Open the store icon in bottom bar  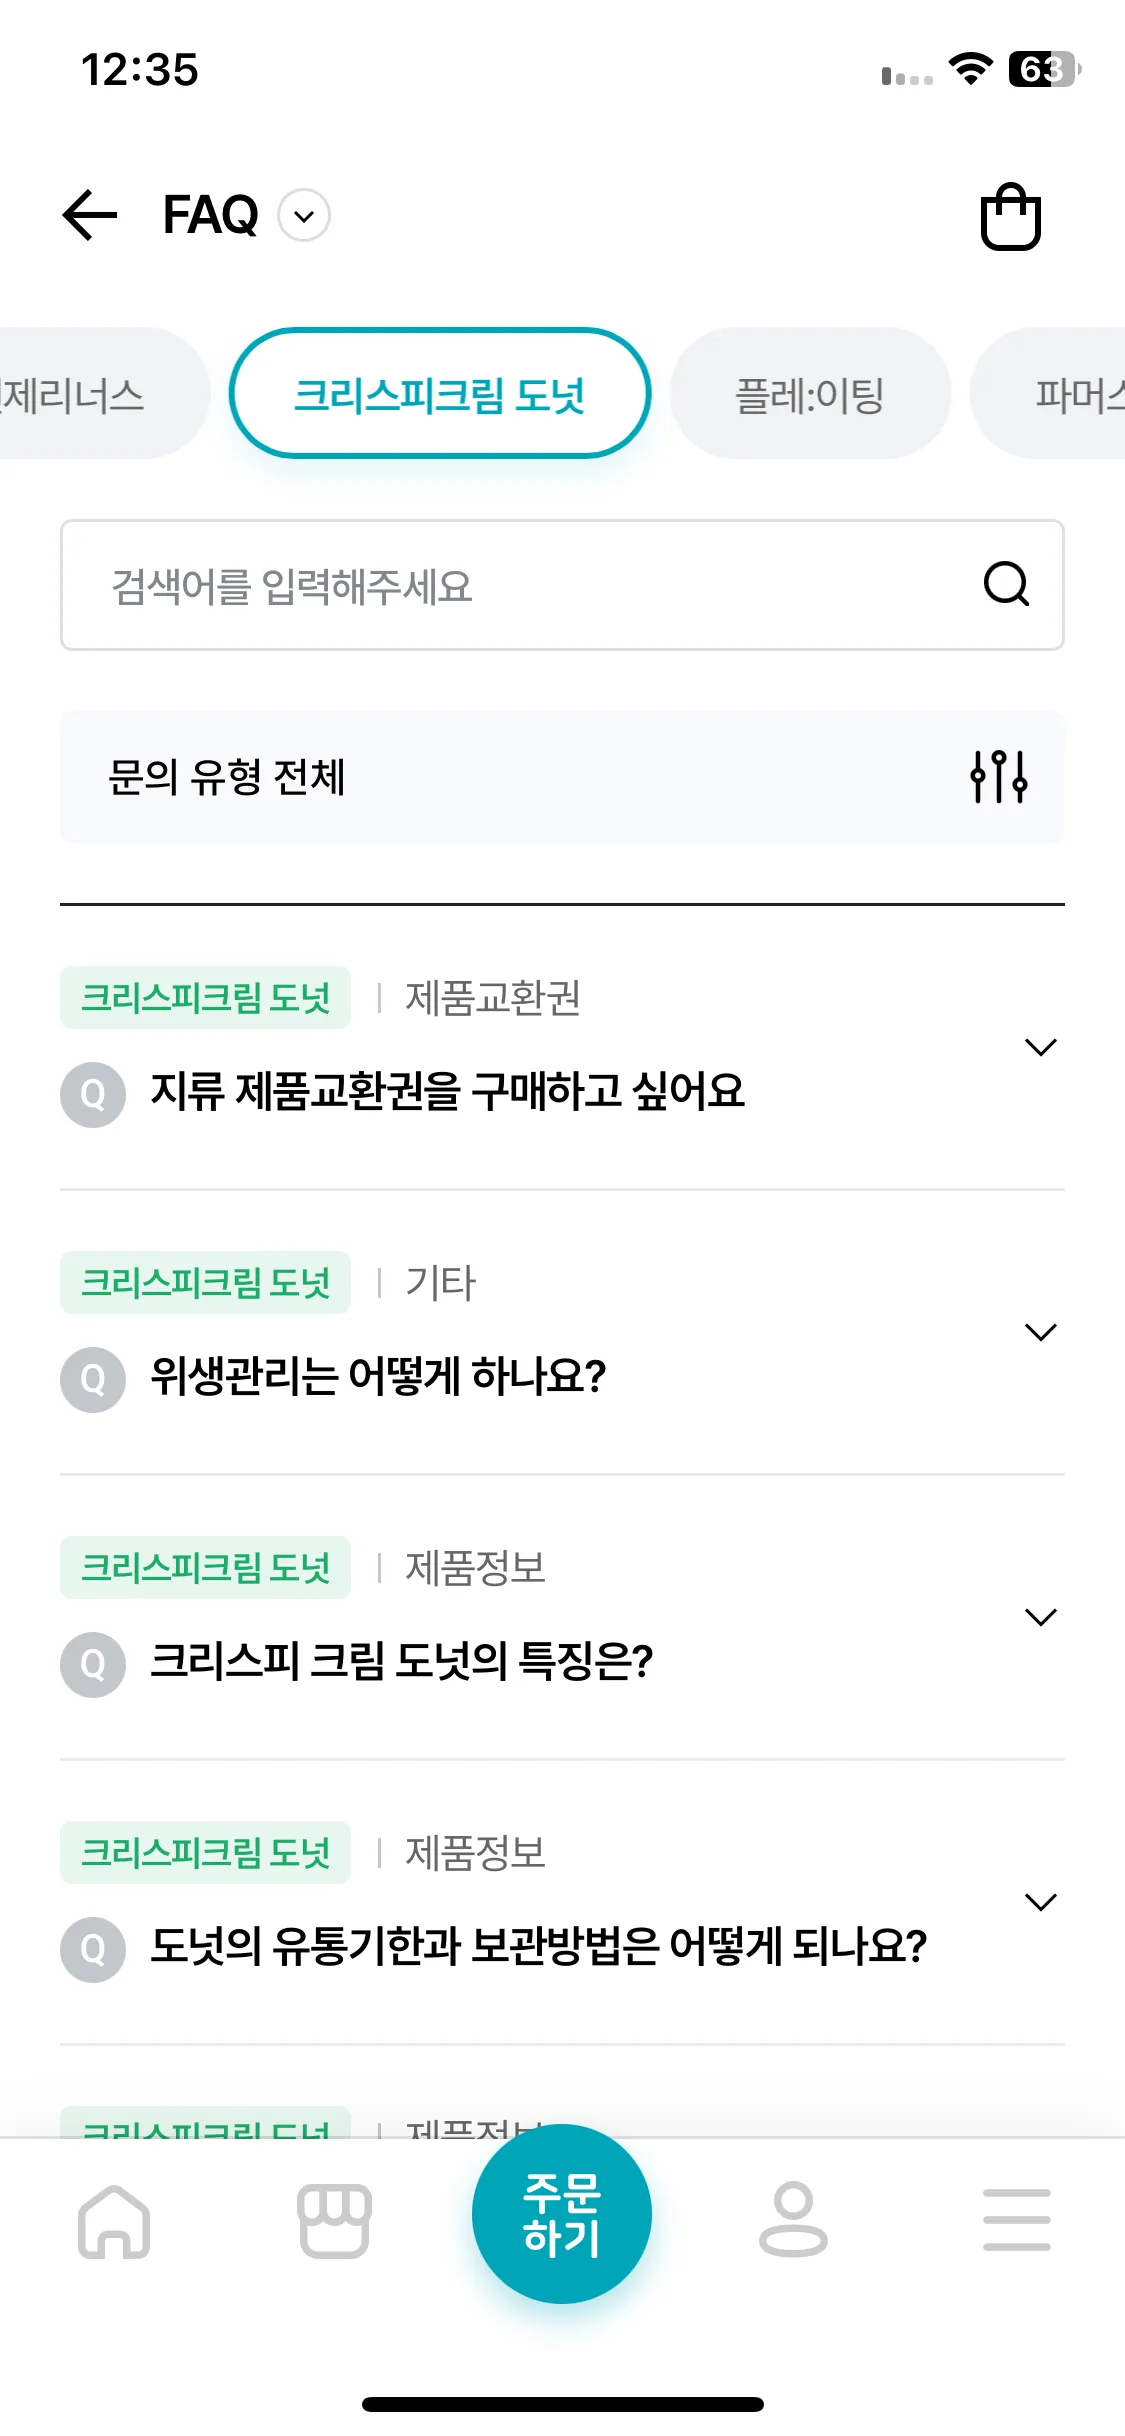(334, 2221)
